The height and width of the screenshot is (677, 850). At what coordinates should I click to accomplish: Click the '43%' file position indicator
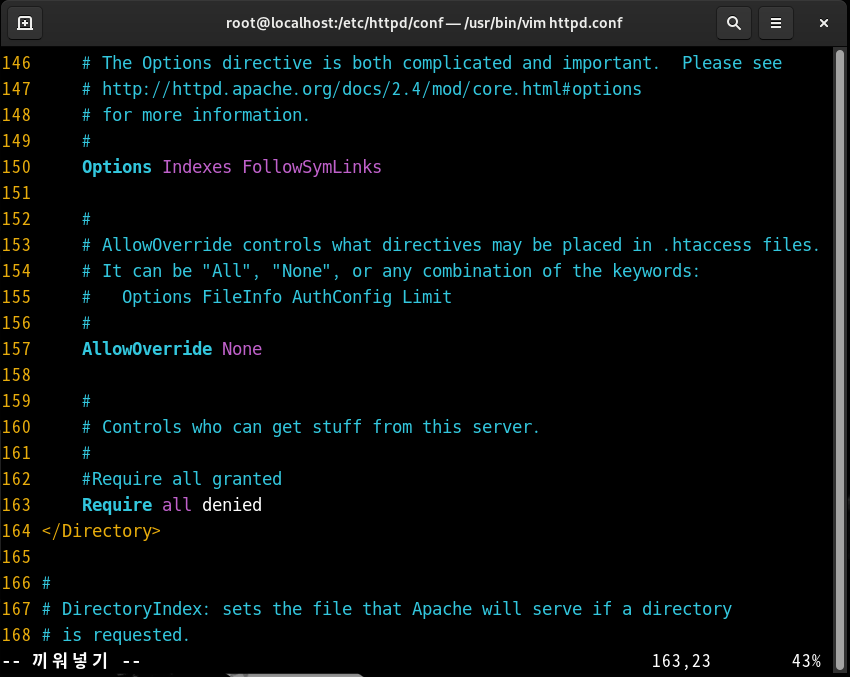click(806, 661)
